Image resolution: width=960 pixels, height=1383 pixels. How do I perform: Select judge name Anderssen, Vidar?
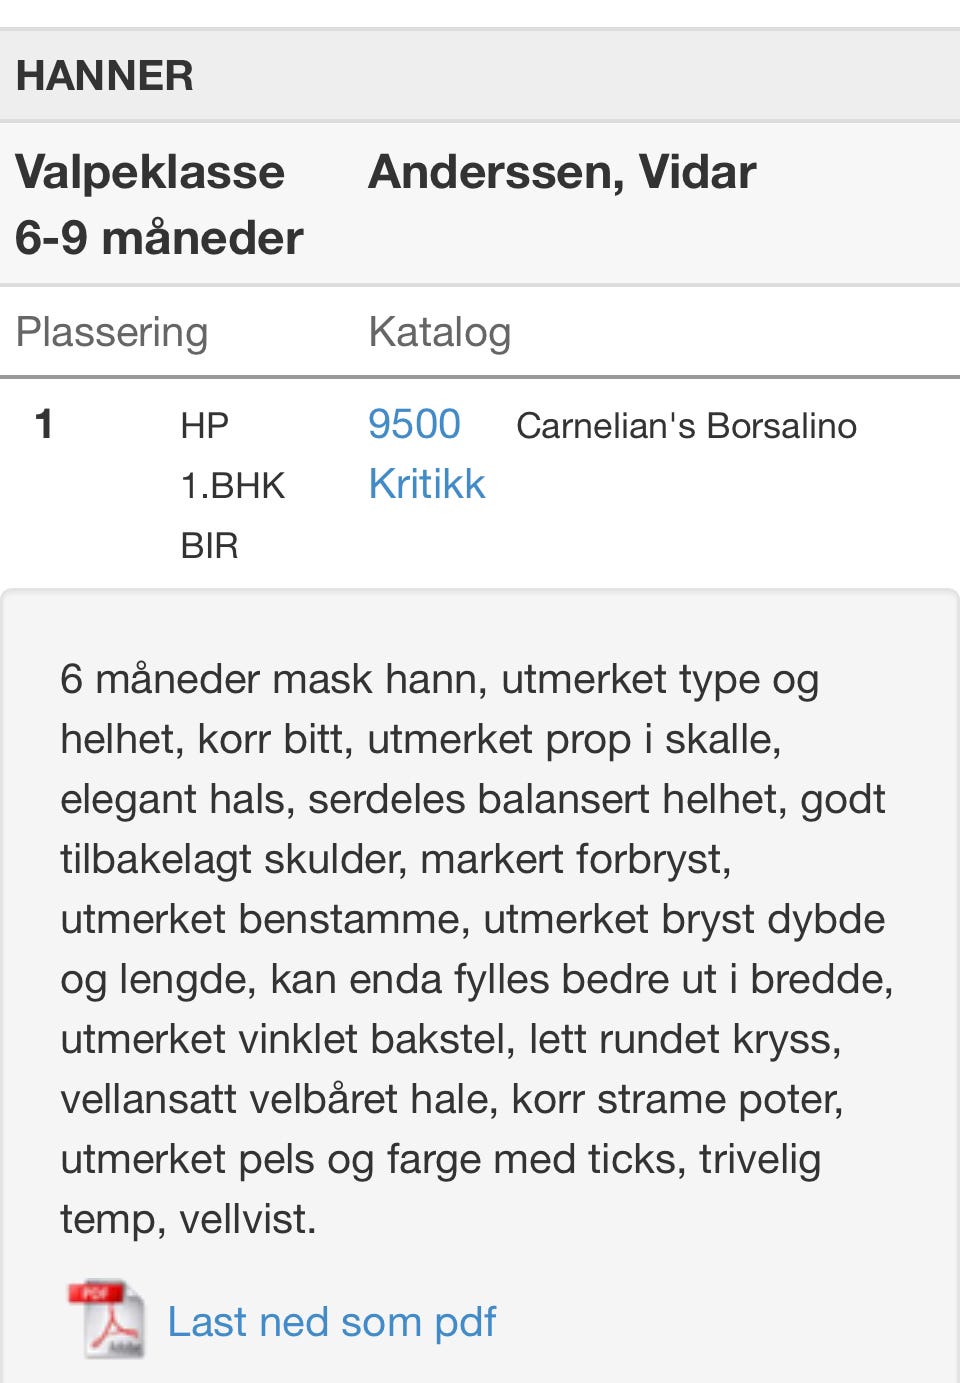coord(562,171)
